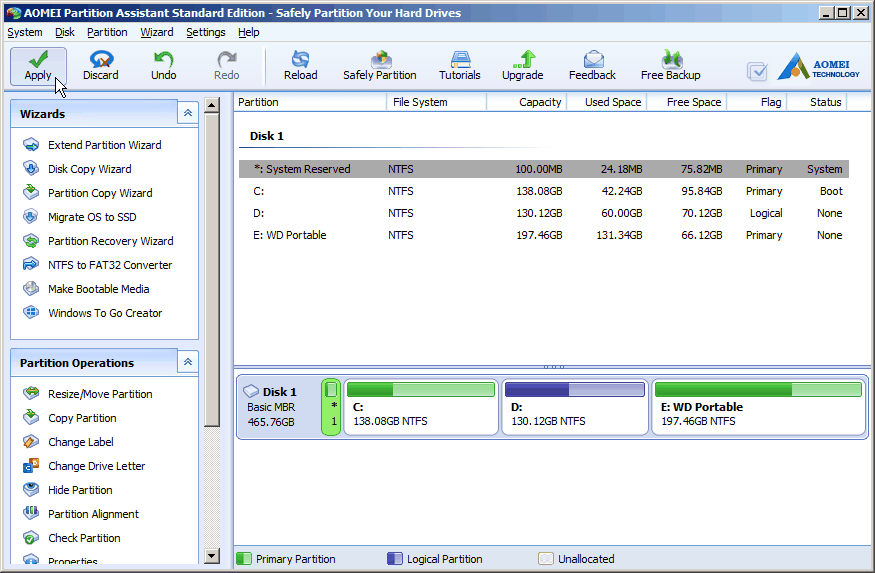The image size is (875, 573).
Task: Click Primary Partition legend swatch
Action: [244, 559]
